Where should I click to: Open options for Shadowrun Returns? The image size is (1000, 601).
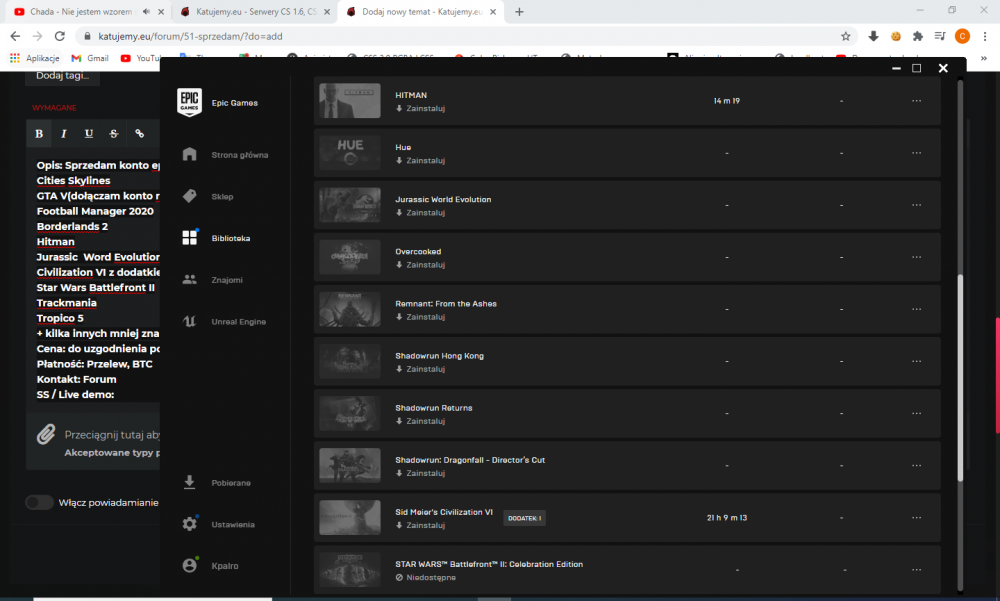tap(916, 413)
